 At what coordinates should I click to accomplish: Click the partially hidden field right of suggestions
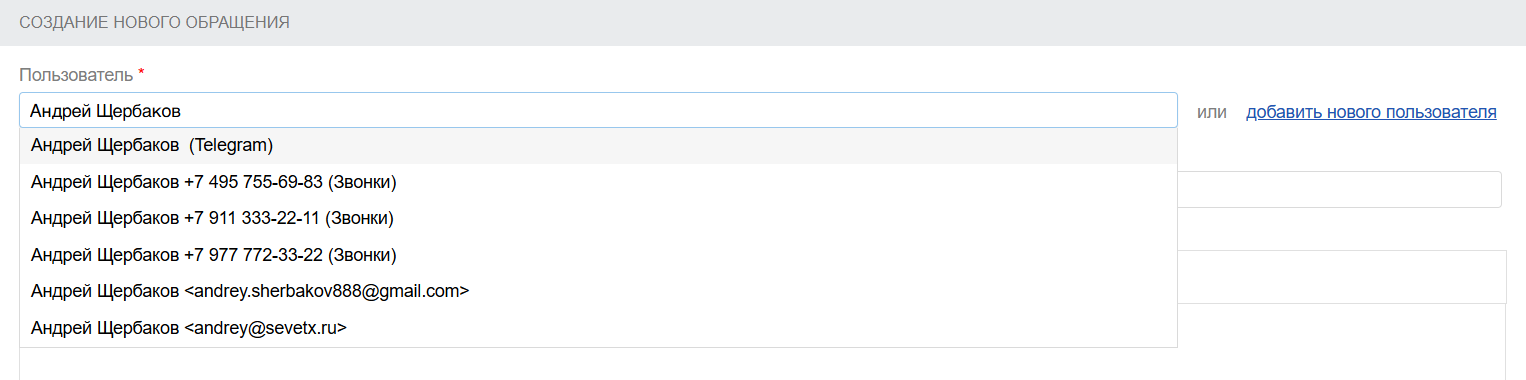coord(1340,189)
